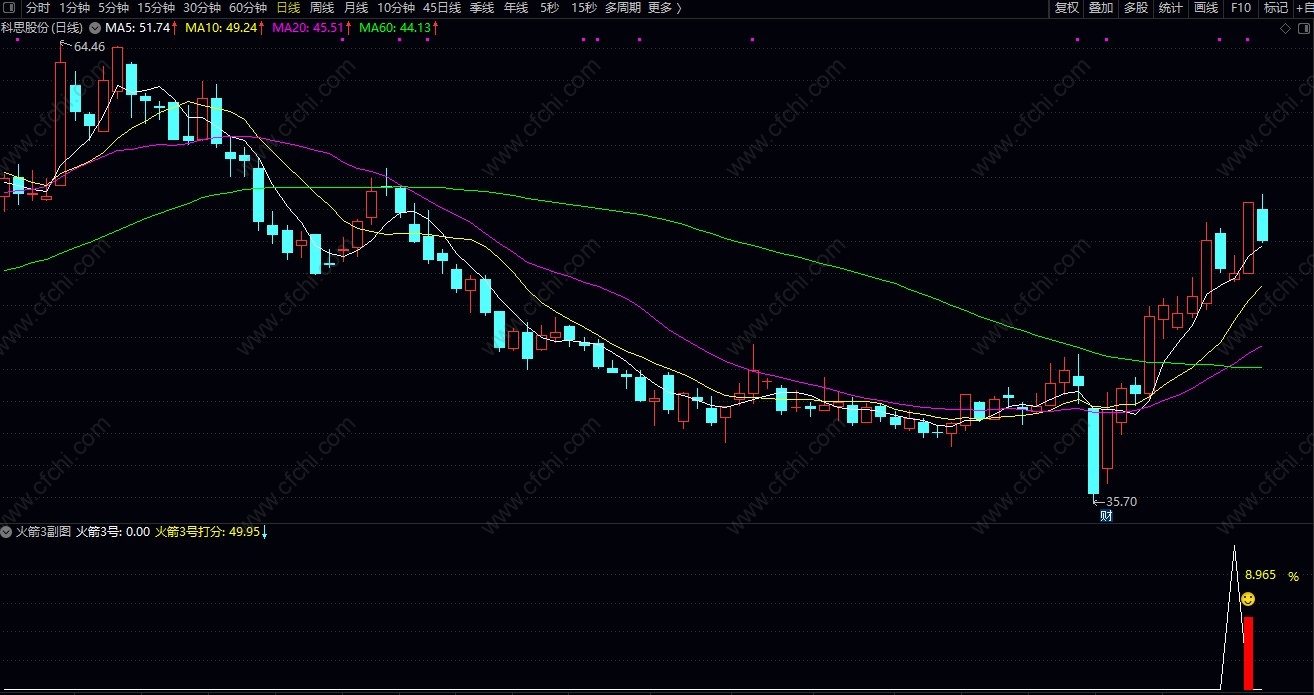The height and width of the screenshot is (695, 1314).
Task: Click the 64.46 high price marker
Action: click(88, 47)
